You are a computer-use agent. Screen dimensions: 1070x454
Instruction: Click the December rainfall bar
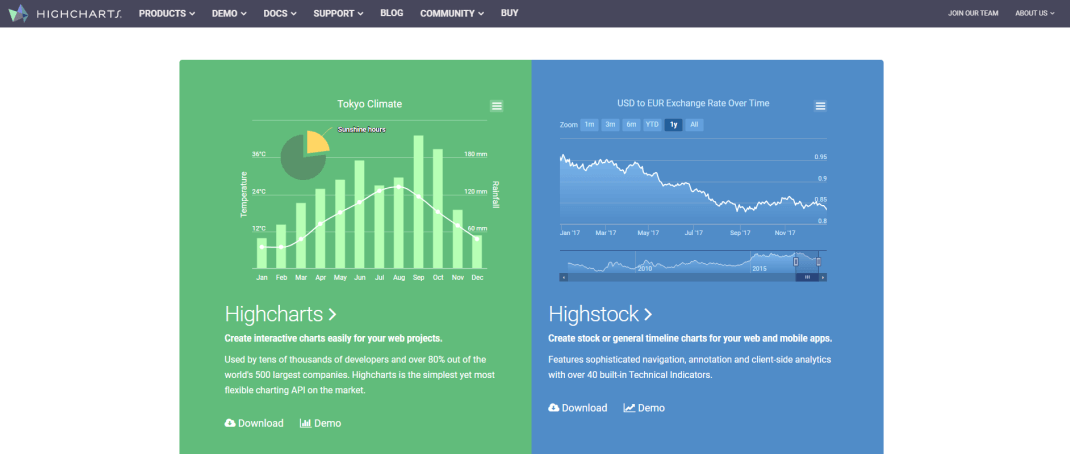pyautogui.click(x=477, y=252)
